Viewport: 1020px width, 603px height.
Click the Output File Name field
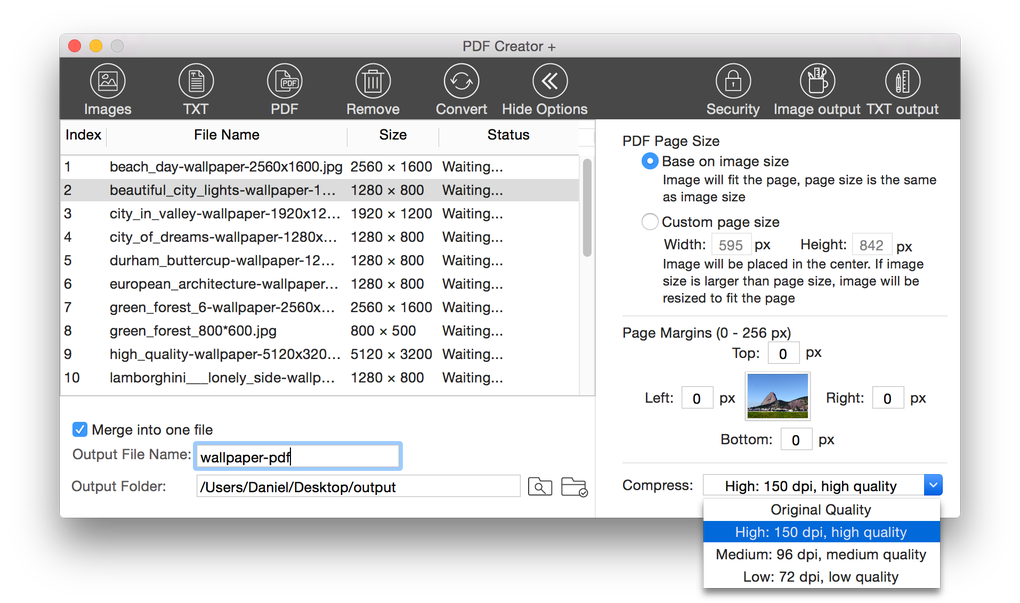tap(298, 457)
